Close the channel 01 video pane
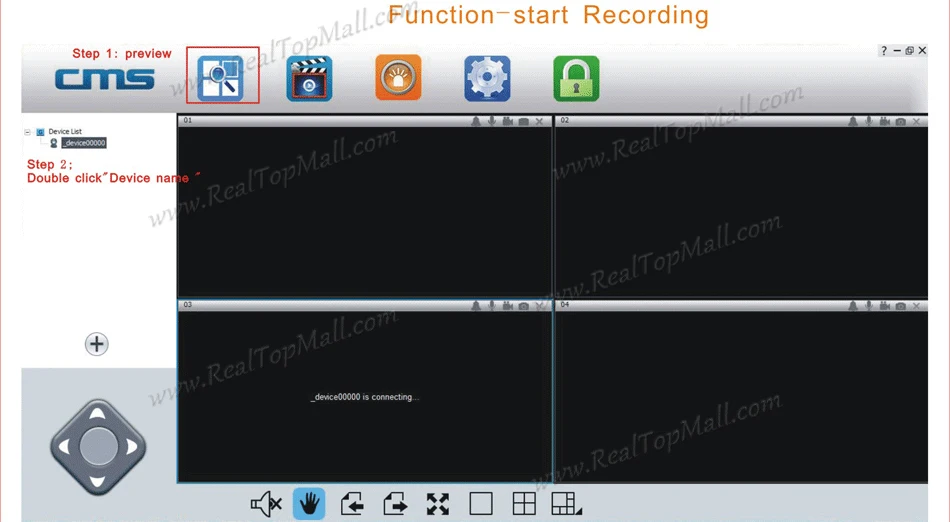950x522 pixels. [x=539, y=122]
